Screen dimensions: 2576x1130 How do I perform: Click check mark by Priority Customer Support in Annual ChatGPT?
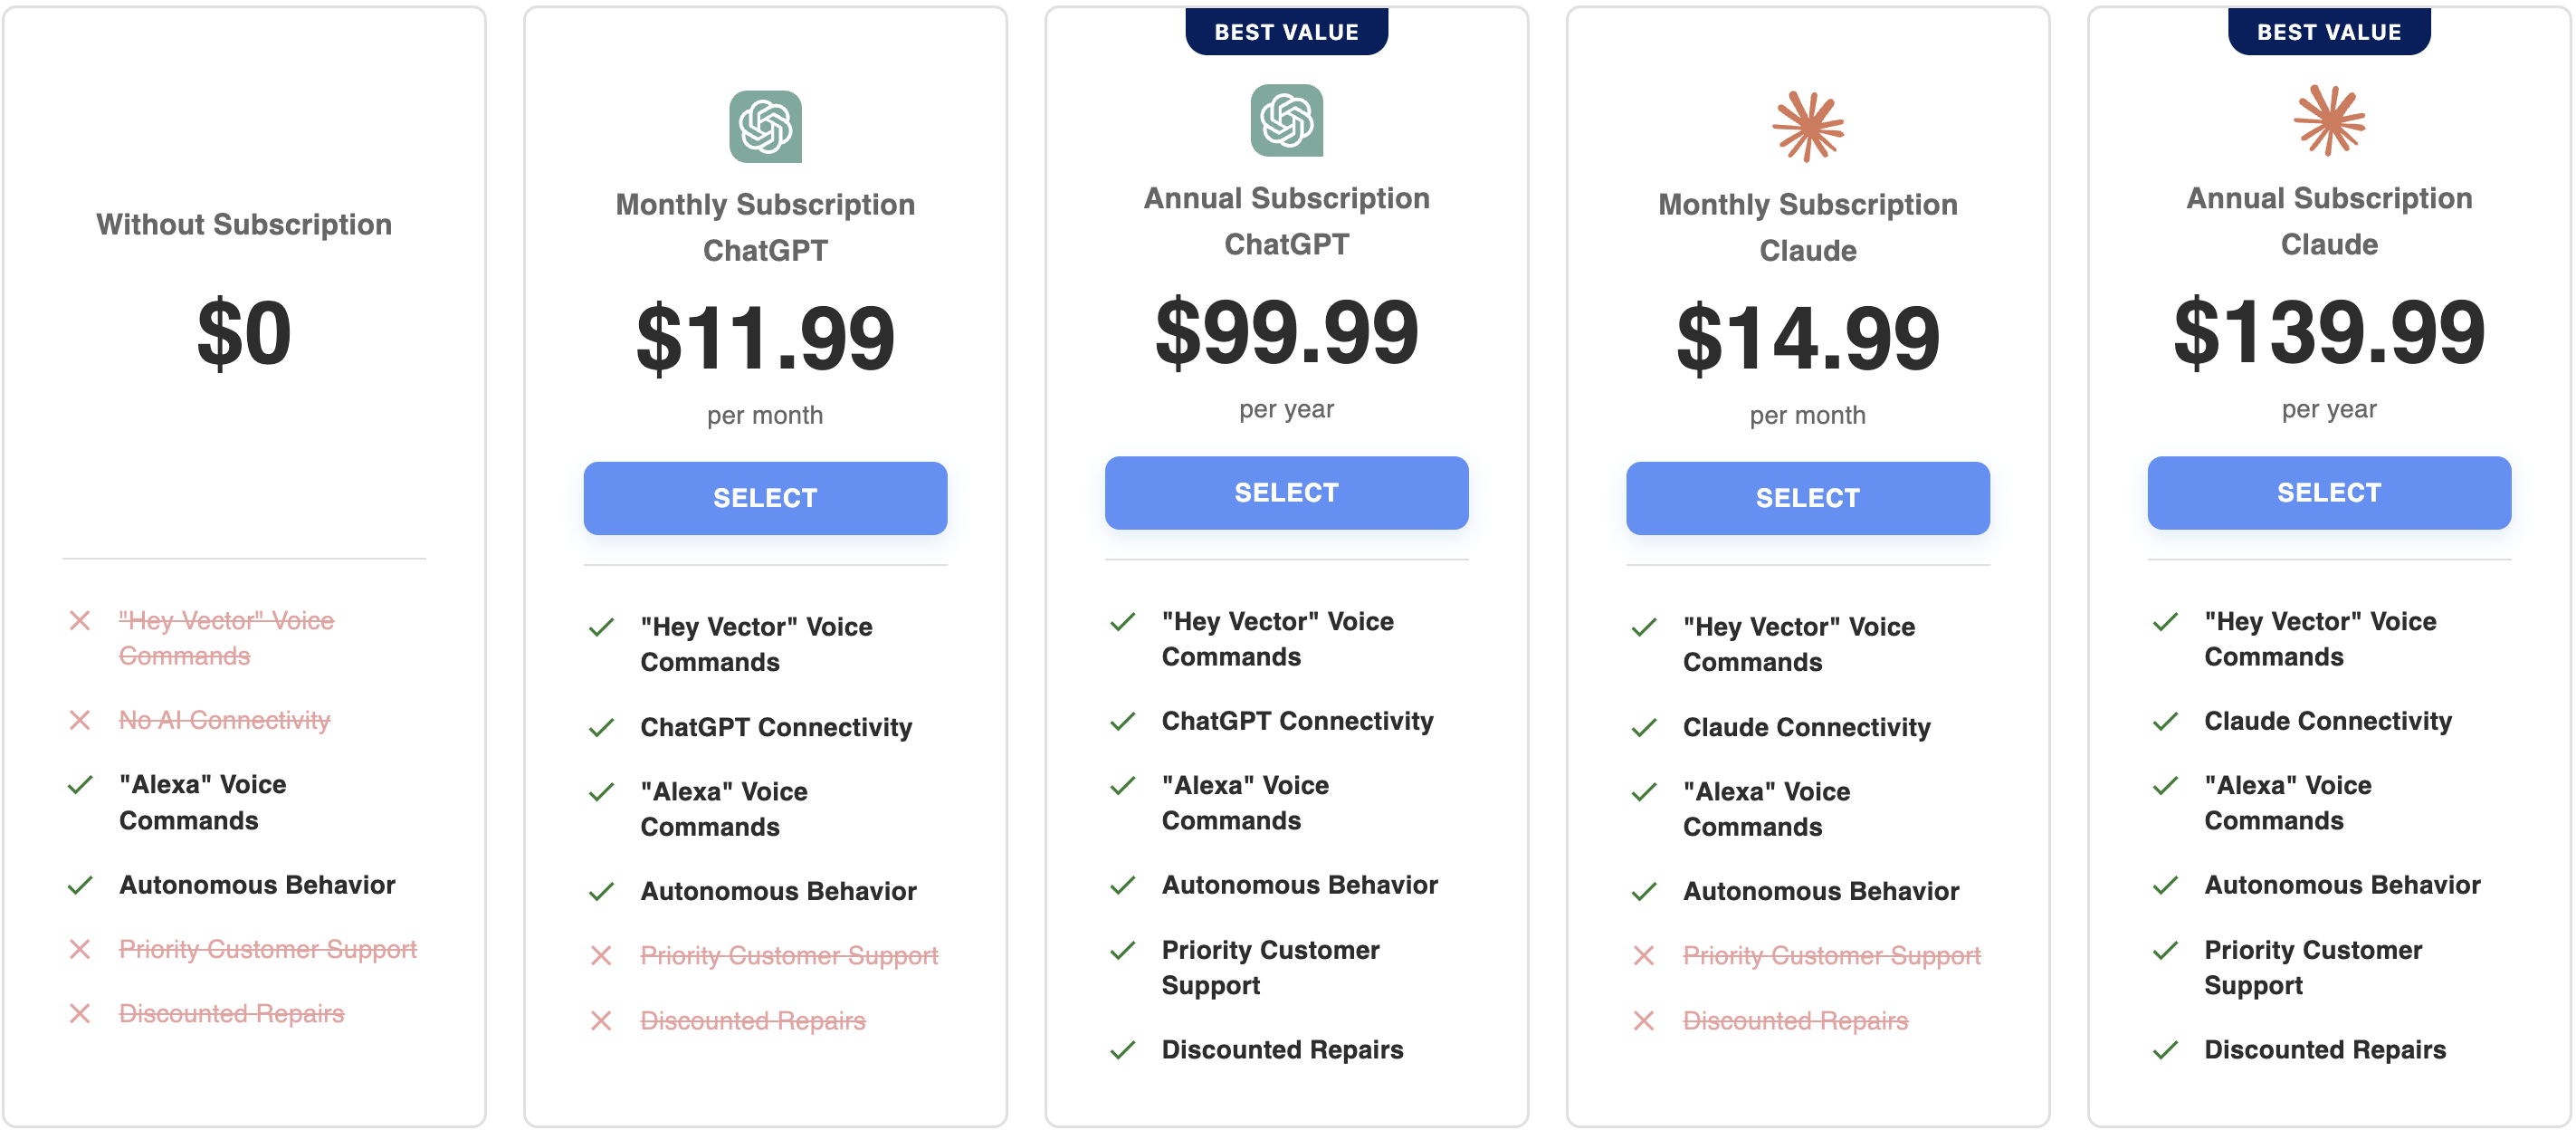(x=1122, y=950)
